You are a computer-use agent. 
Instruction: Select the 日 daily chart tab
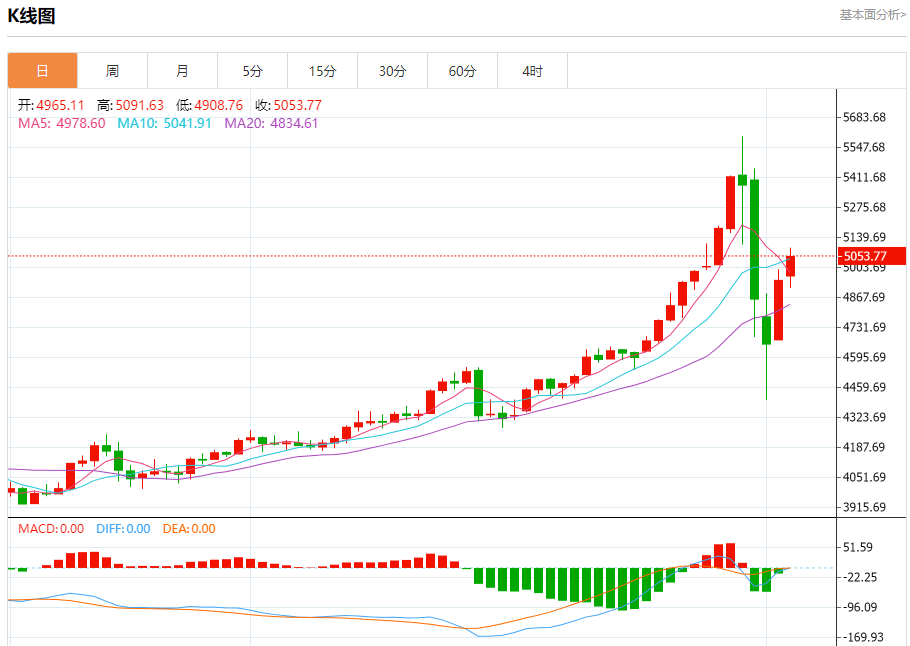(x=42, y=71)
